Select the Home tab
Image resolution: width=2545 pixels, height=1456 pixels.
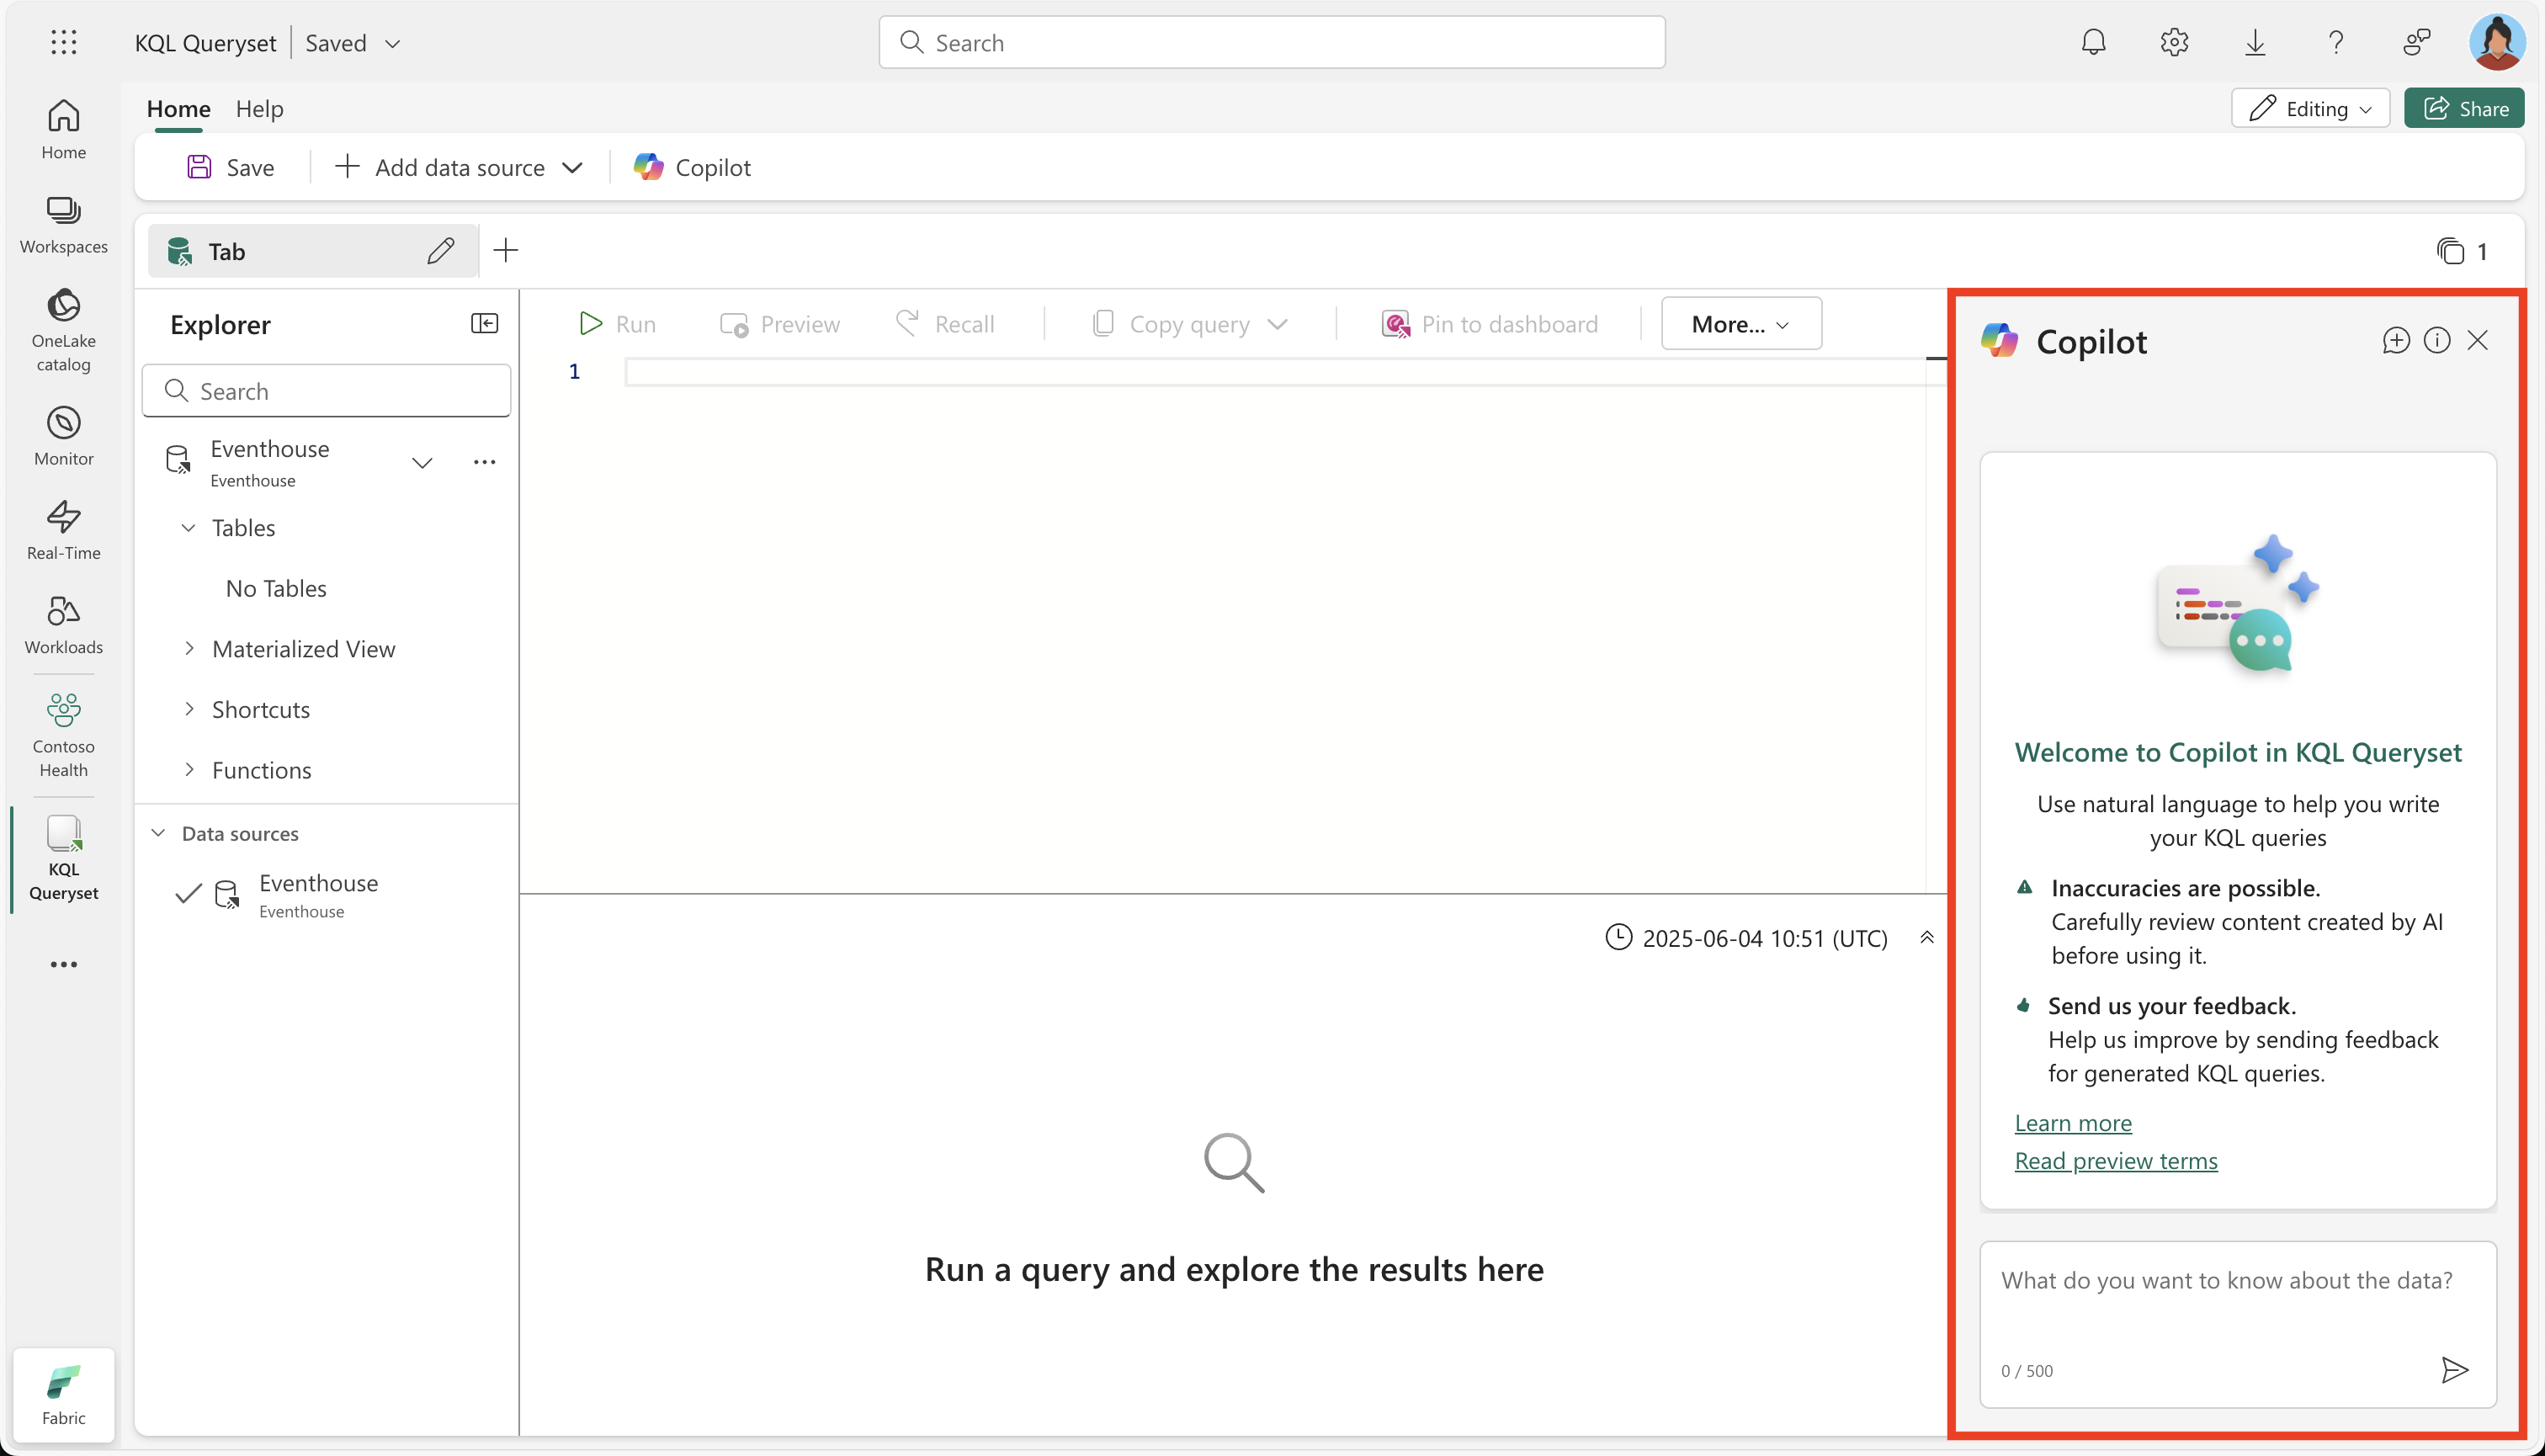click(178, 108)
